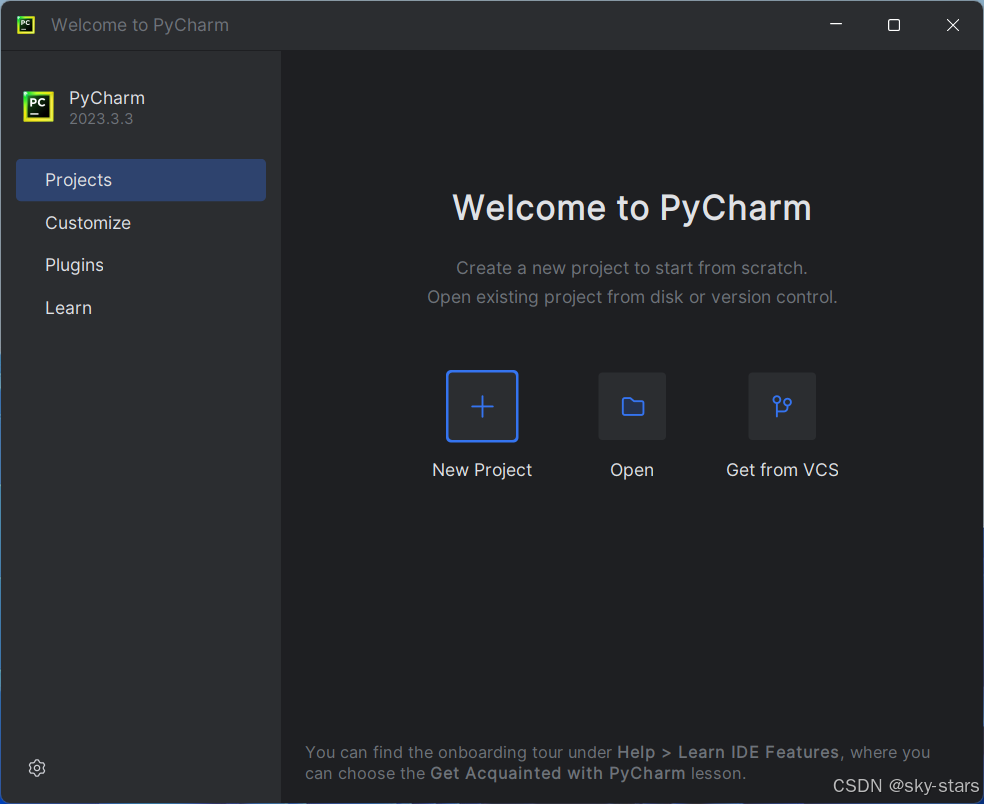Open the settings gear in the sidebar
Viewport: 984px width, 804px height.
coord(37,768)
